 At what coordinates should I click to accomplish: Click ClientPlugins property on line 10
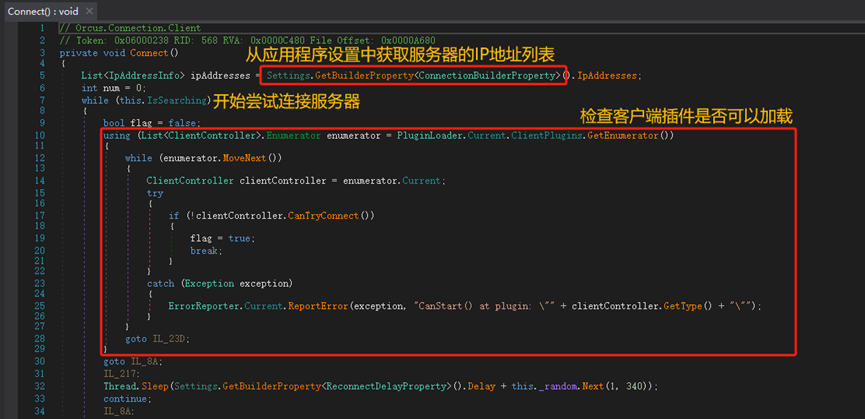click(x=546, y=136)
